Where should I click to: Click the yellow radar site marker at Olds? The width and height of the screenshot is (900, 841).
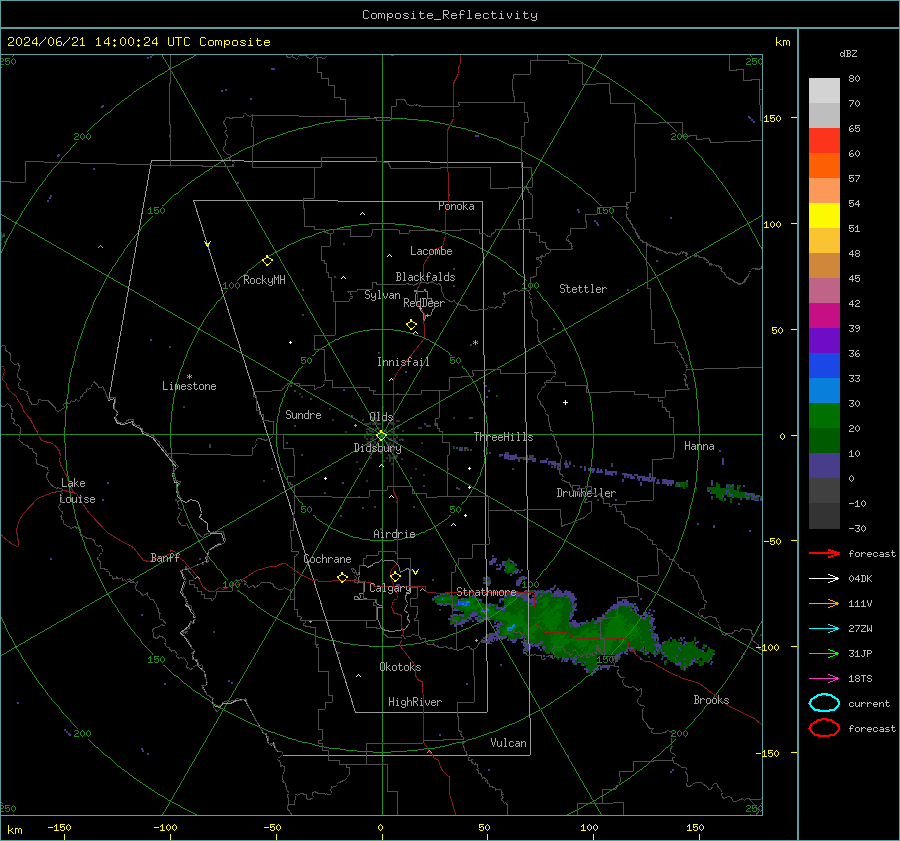click(x=381, y=436)
